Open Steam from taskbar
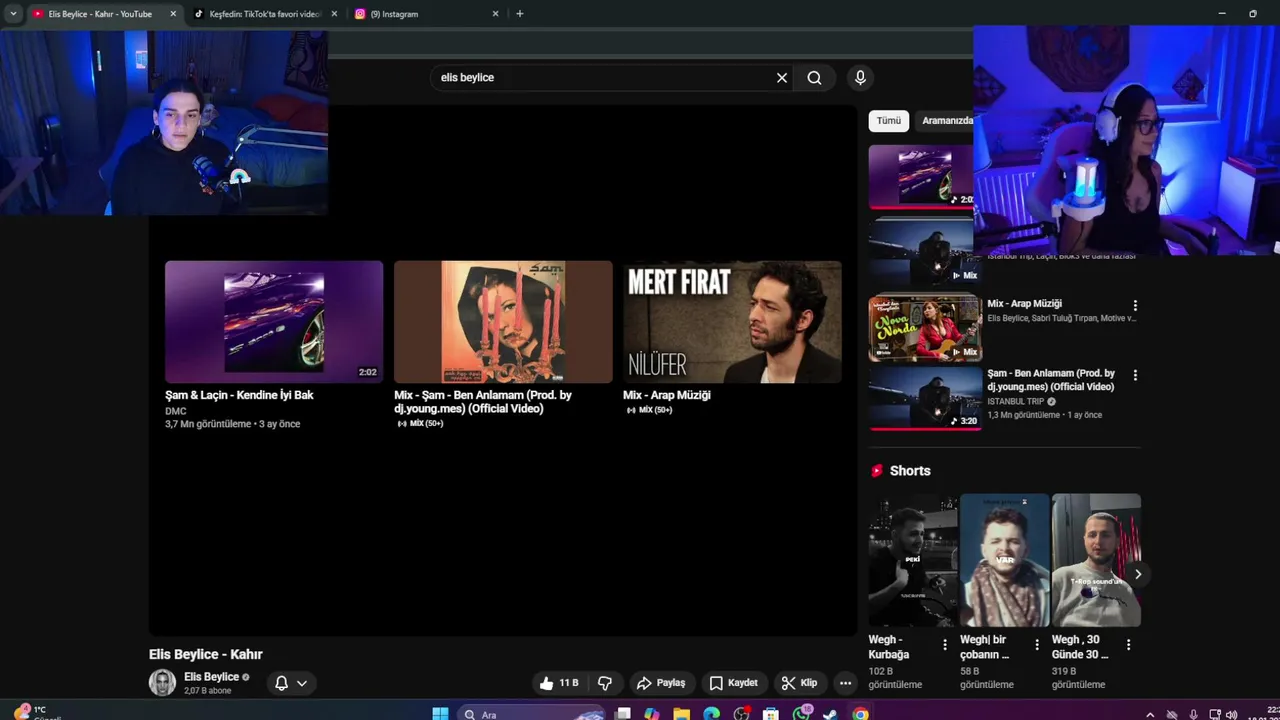Screen dimensions: 1280x720 [830, 714]
